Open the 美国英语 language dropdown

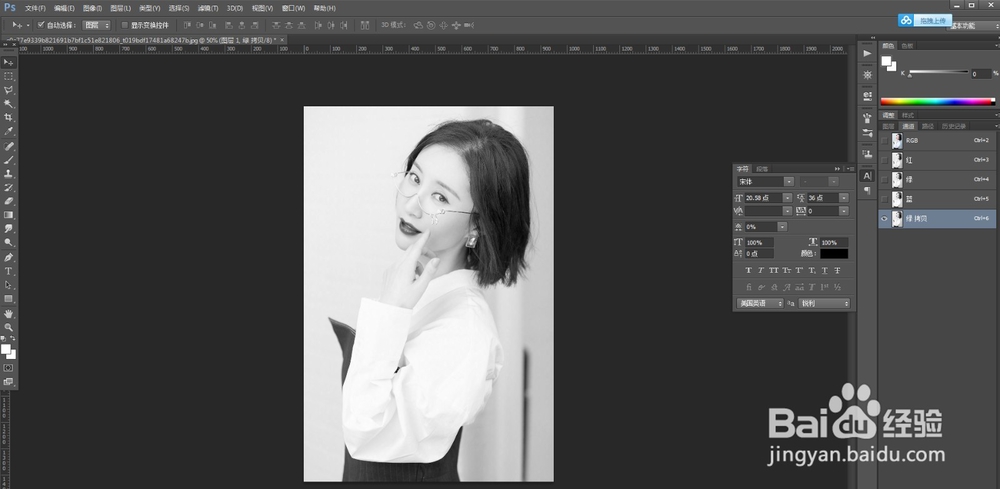760,303
